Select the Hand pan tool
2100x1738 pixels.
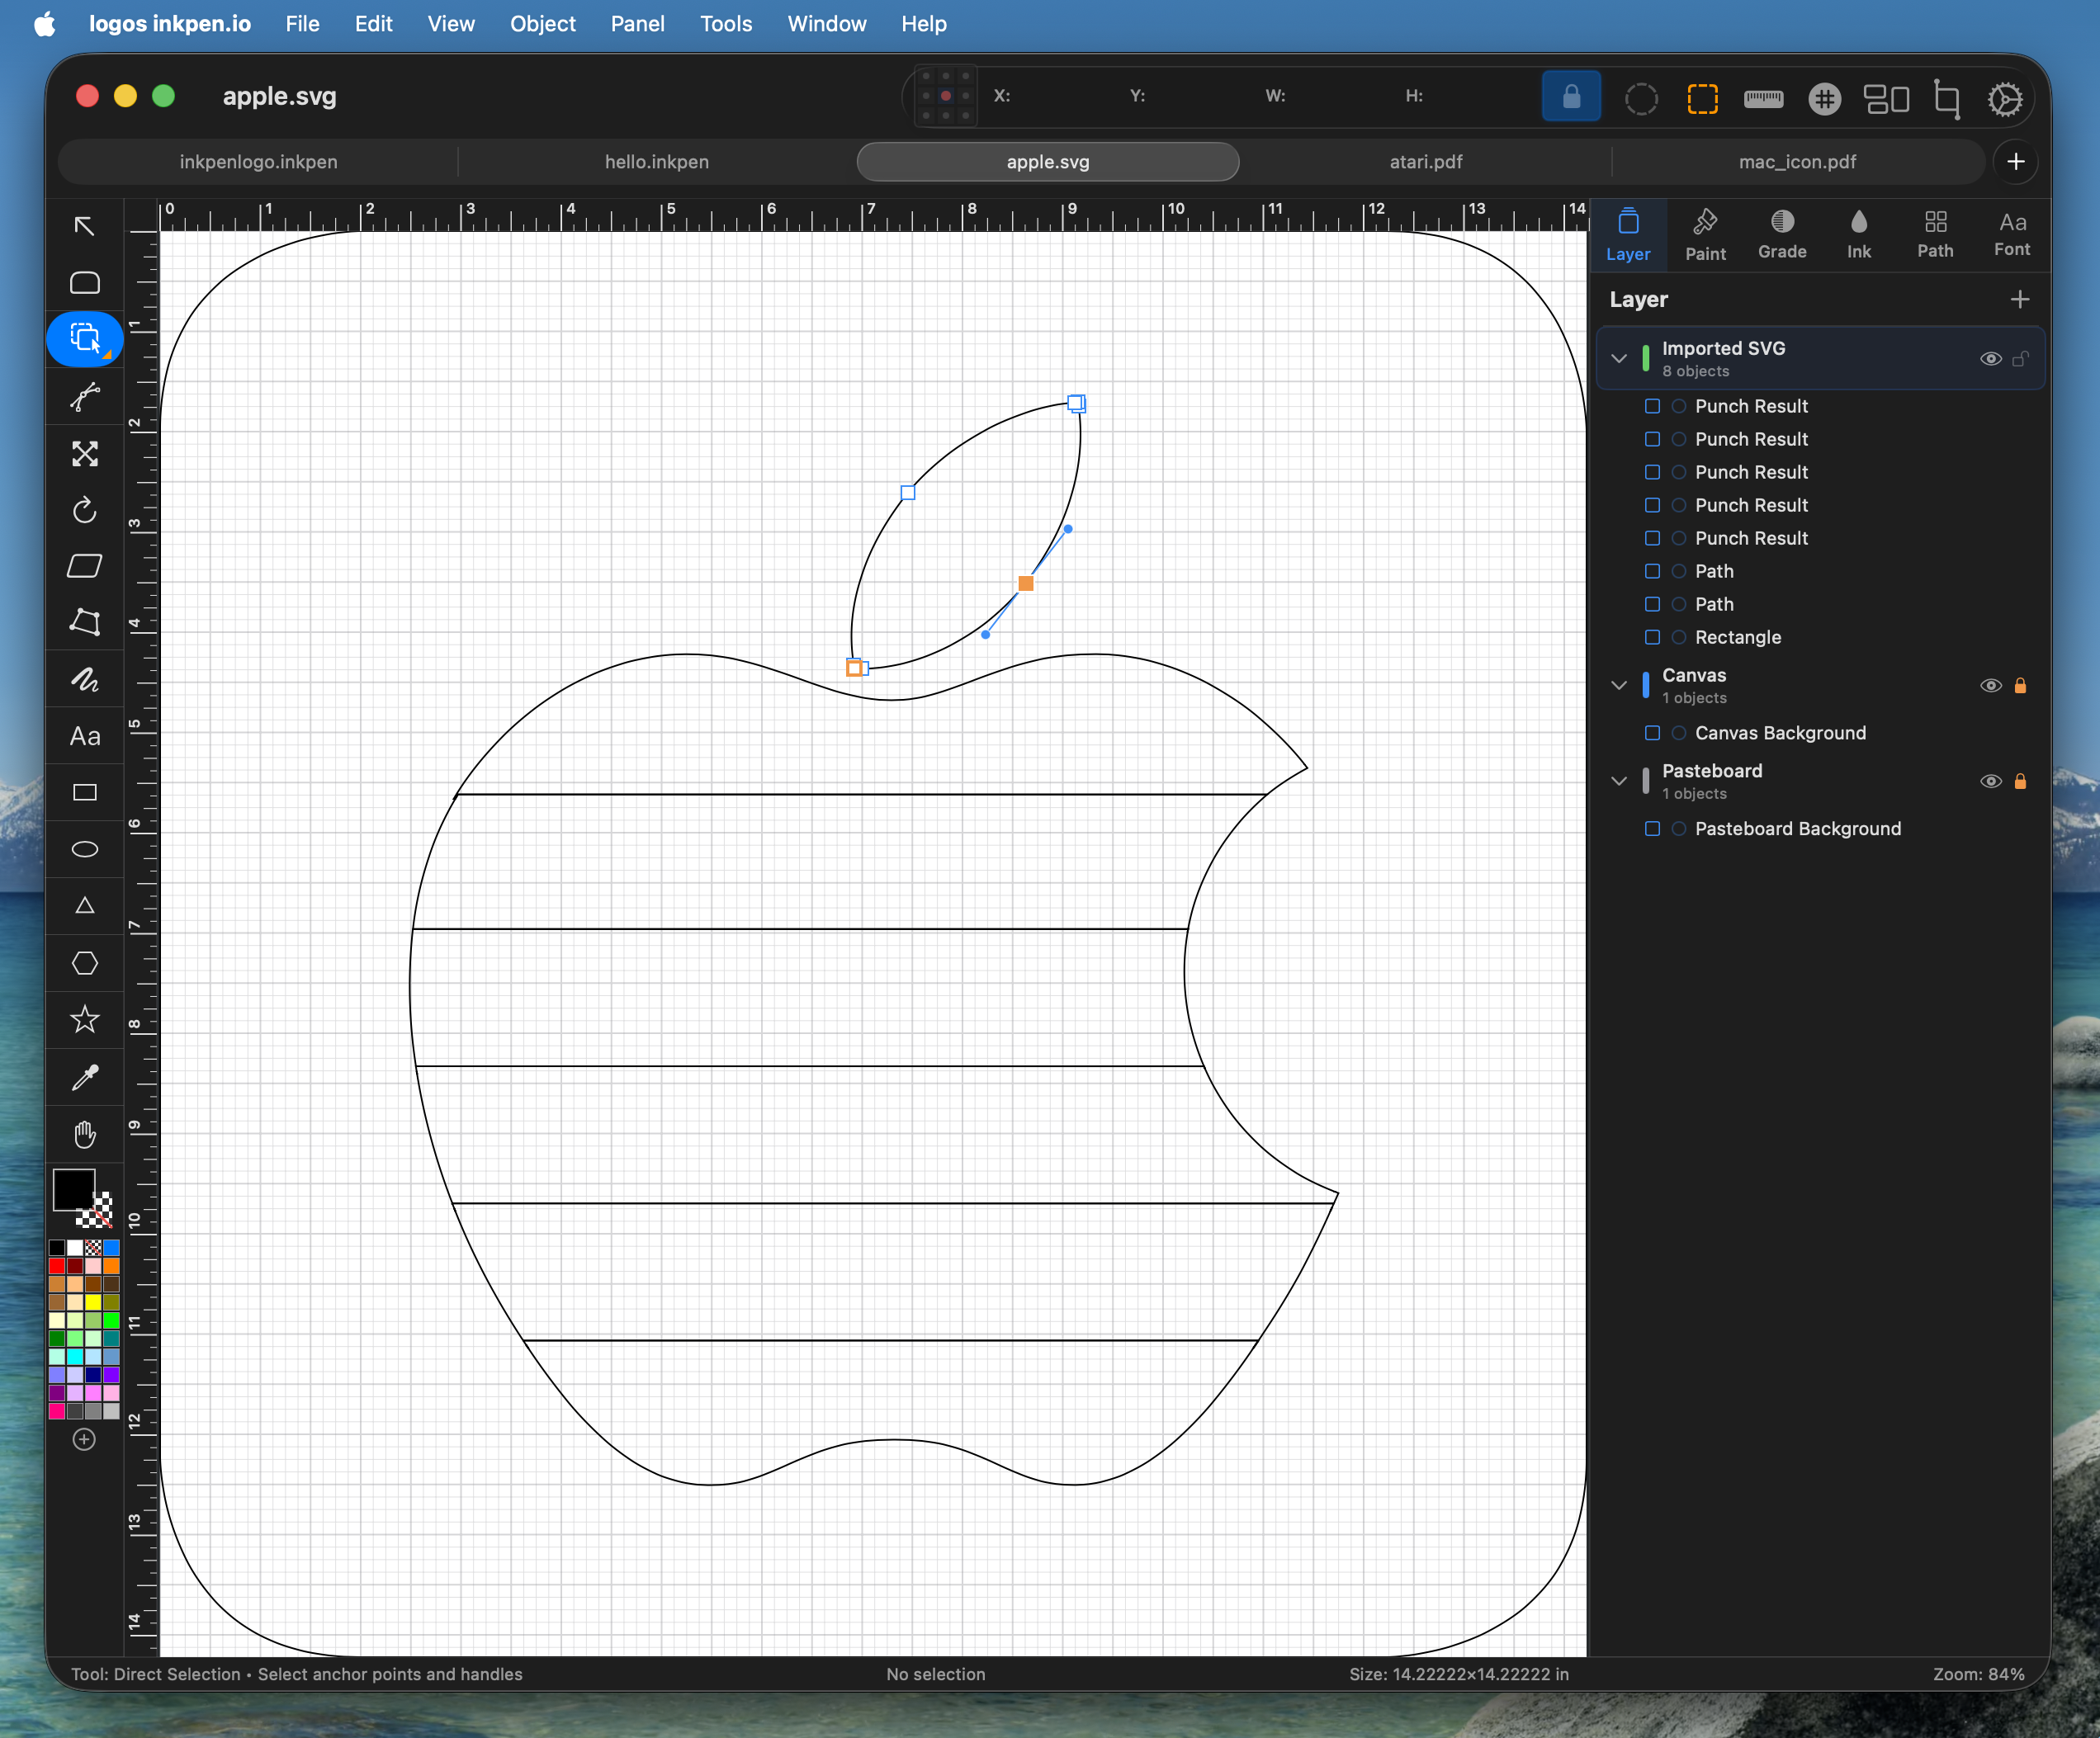(85, 1134)
